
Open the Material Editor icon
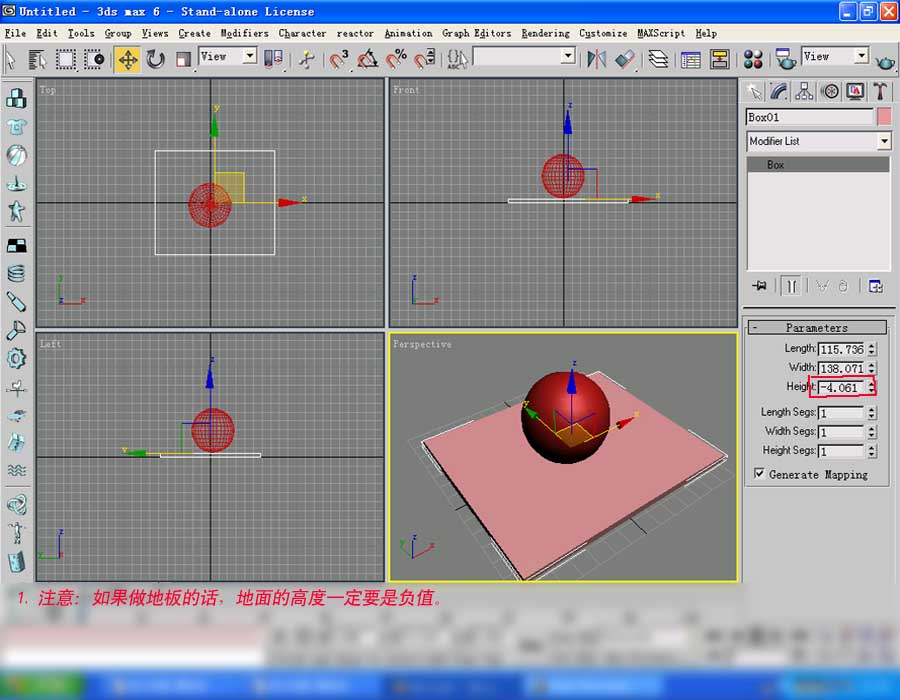click(x=753, y=59)
